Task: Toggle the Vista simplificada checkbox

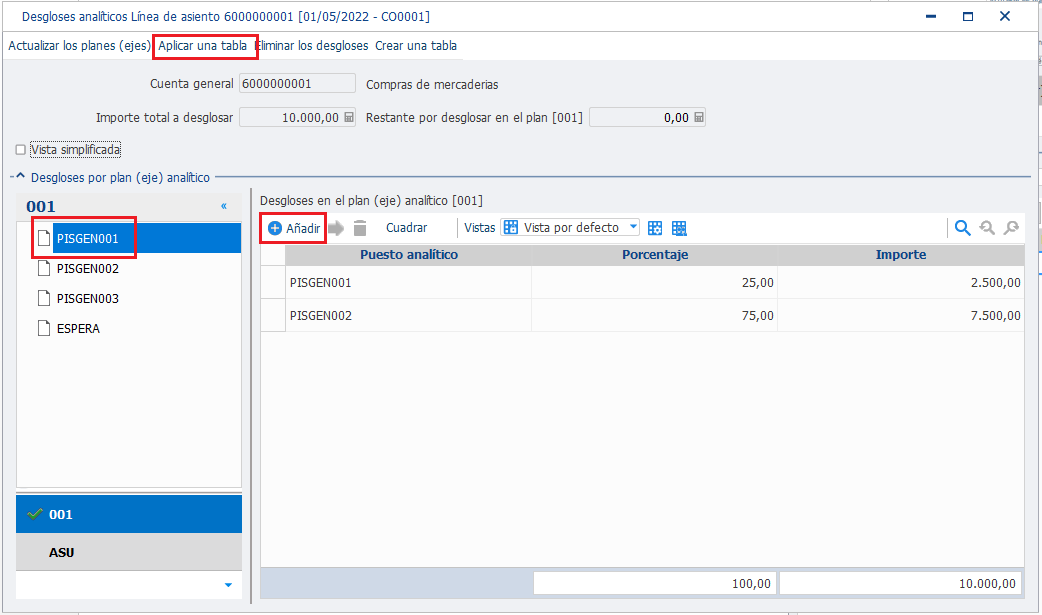Action: (x=21, y=150)
